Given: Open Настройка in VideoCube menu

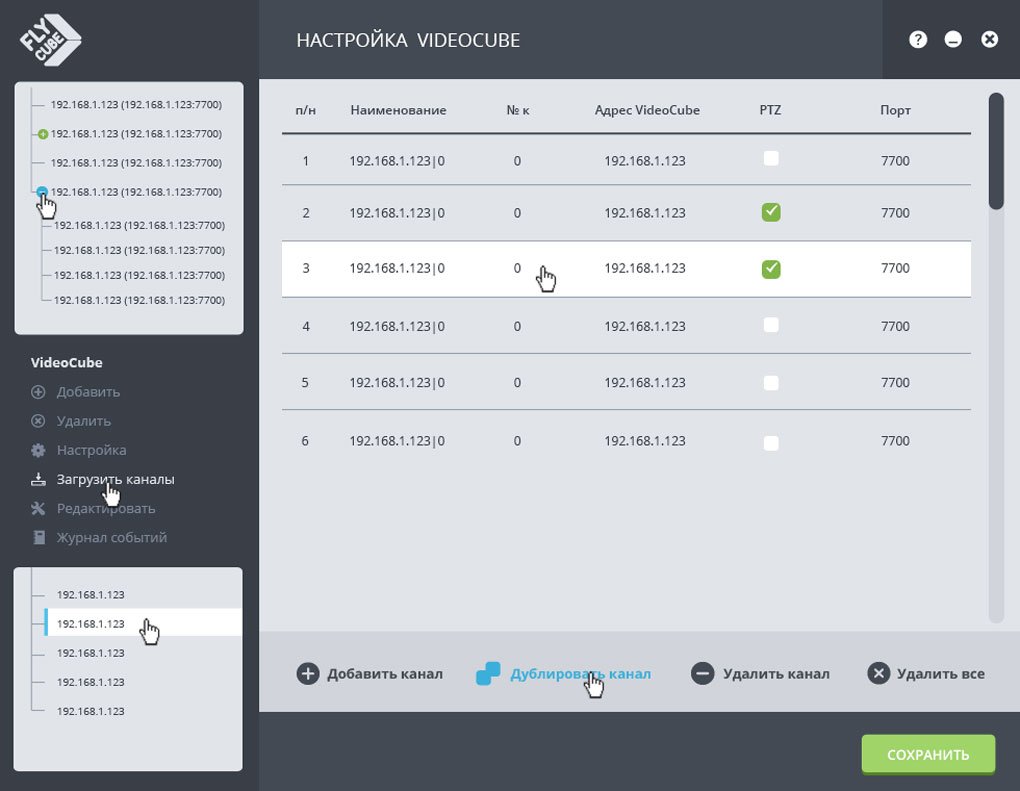Looking at the screenshot, I should 91,450.
